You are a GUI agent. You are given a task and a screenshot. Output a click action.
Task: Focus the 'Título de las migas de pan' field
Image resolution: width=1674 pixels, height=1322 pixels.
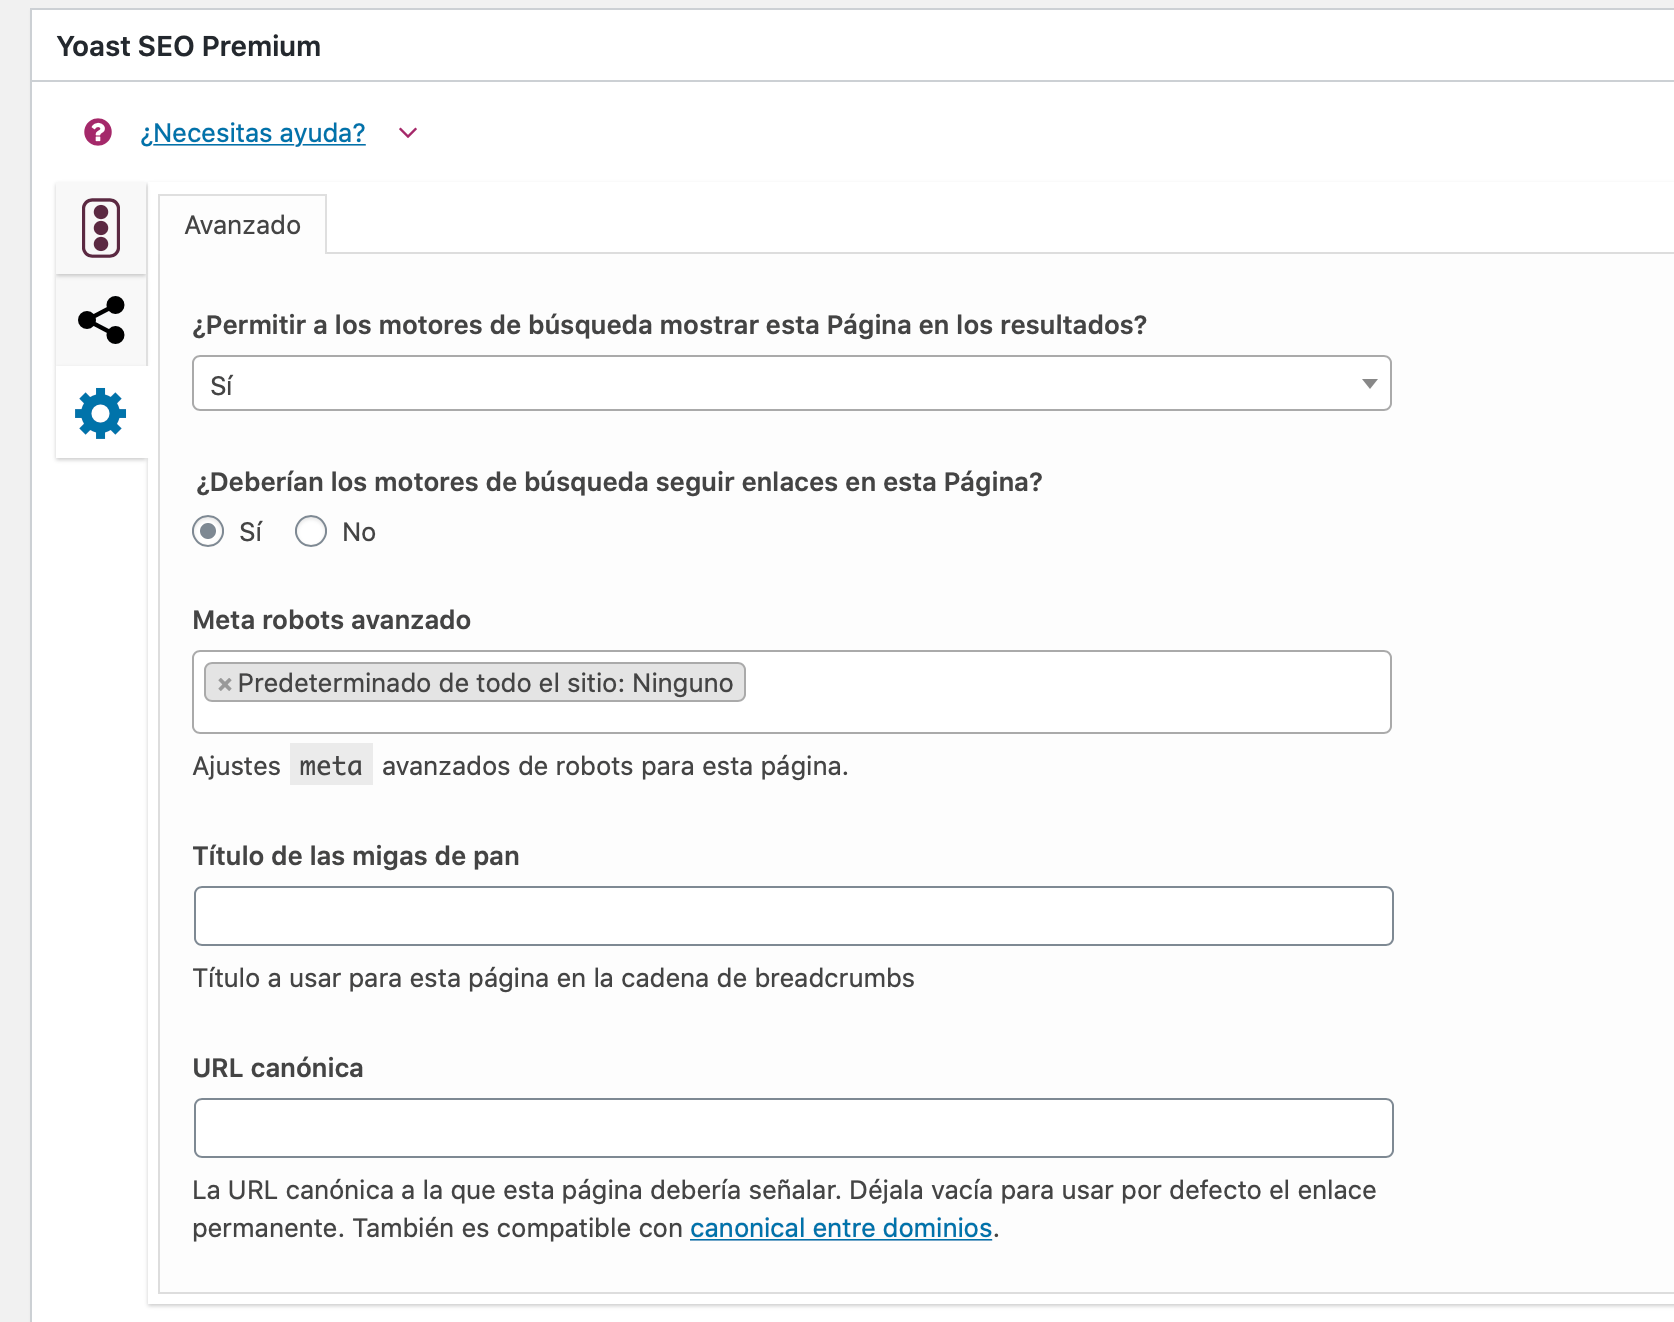[794, 916]
